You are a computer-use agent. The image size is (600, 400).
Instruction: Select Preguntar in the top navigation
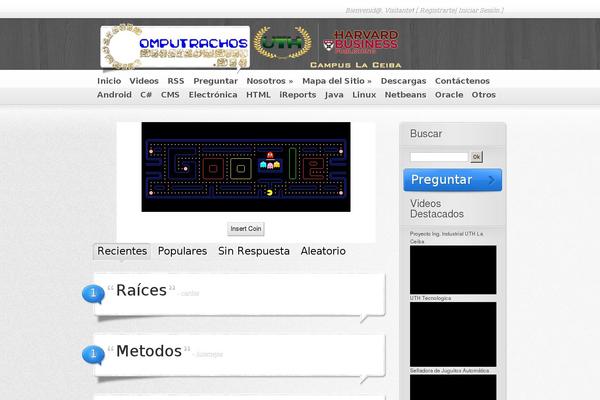tap(215, 81)
